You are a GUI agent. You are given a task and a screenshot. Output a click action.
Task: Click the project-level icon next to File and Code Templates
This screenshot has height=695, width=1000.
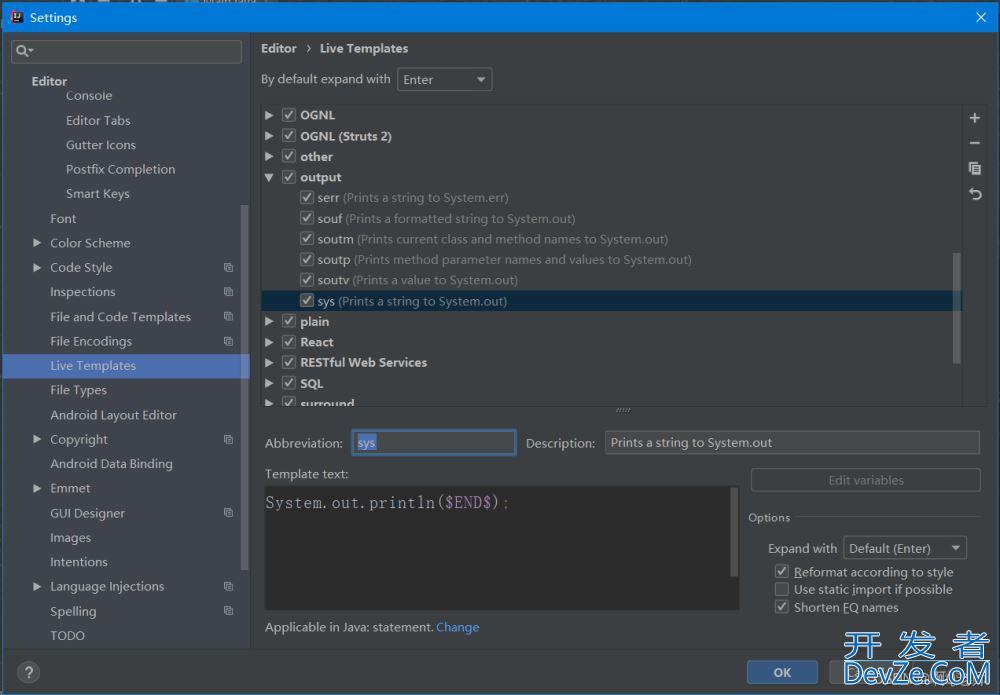(228, 316)
